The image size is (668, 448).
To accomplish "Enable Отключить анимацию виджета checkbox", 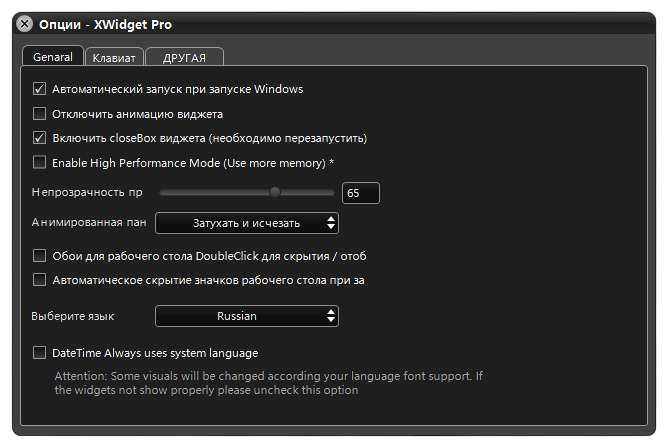I will tap(40, 114).
